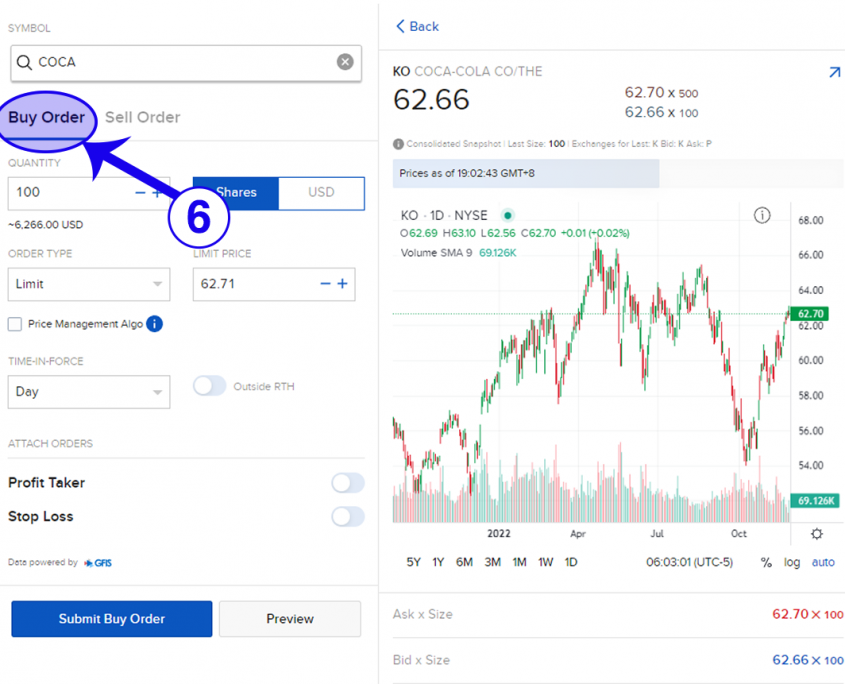The height and width of the screenshot is (684, 845).
Task: Go back using the Back link
Action: tap(418, 27)
